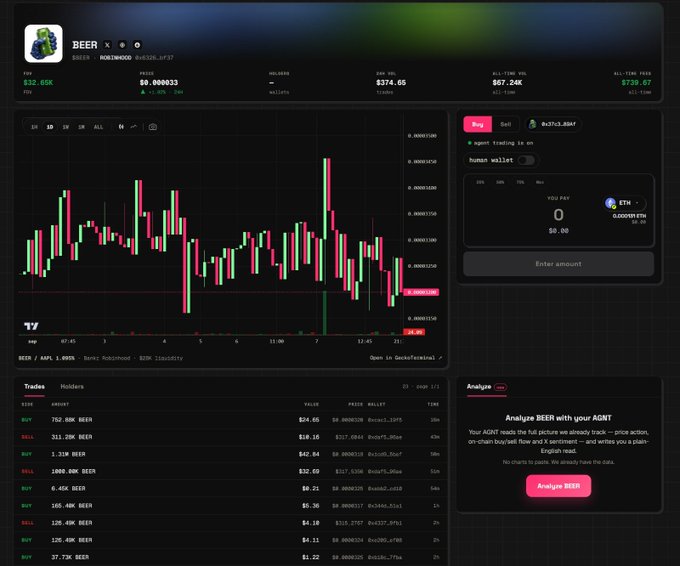Screen dimensions: 680x566
Task: Click the ETH balance 0.000131 ETH text
Action: point(629,216)
